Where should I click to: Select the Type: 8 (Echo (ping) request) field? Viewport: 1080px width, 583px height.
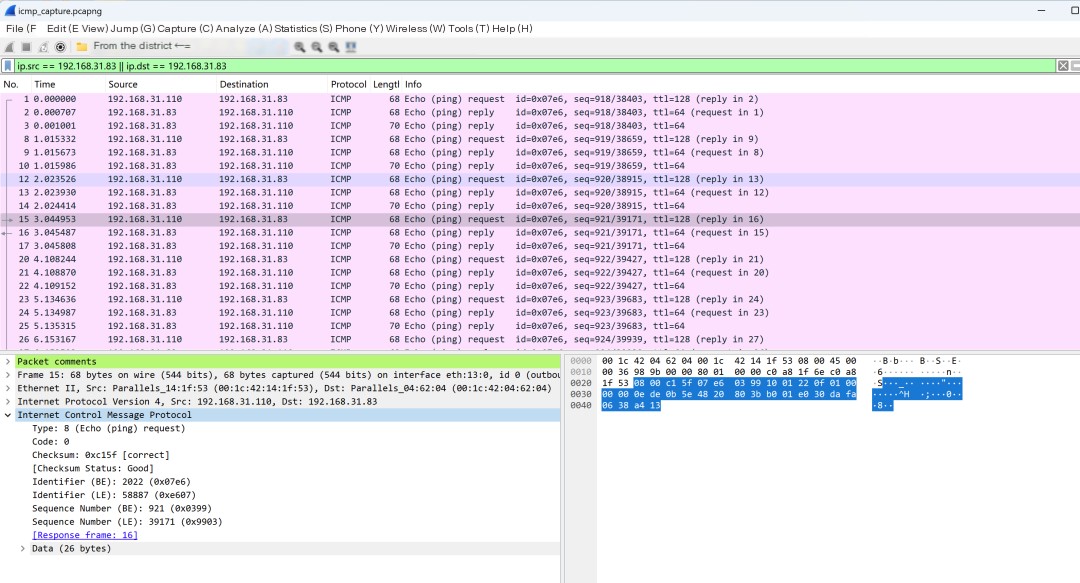point(108,429)
